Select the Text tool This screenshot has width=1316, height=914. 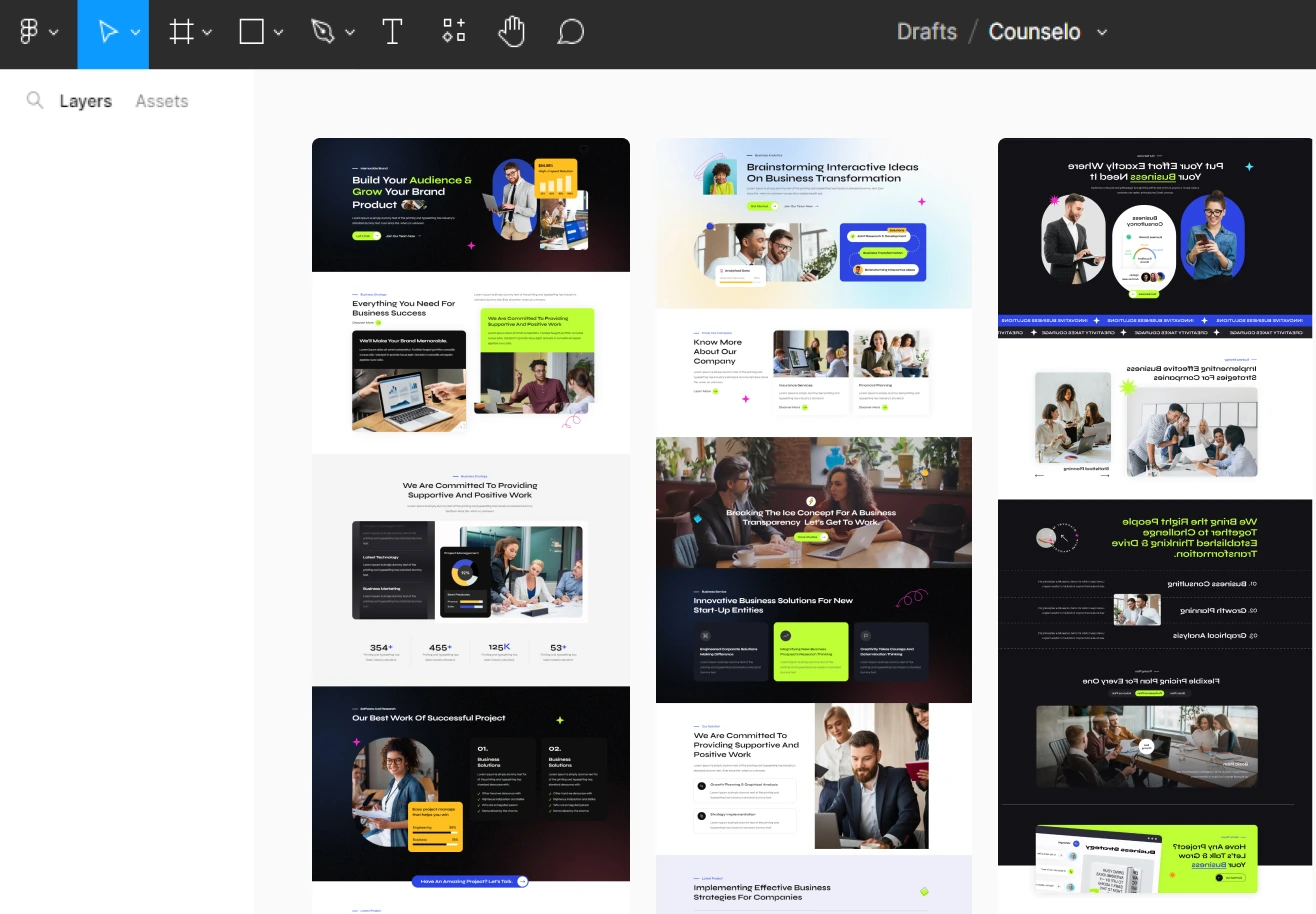(392, 32)
